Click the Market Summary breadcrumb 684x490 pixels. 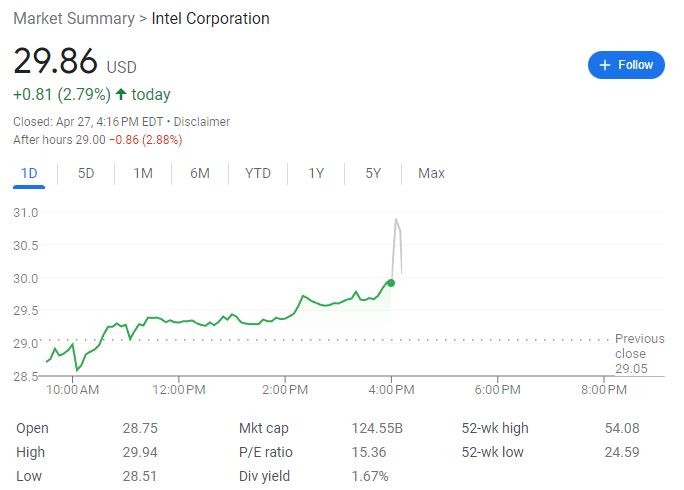tap(75, 19)
